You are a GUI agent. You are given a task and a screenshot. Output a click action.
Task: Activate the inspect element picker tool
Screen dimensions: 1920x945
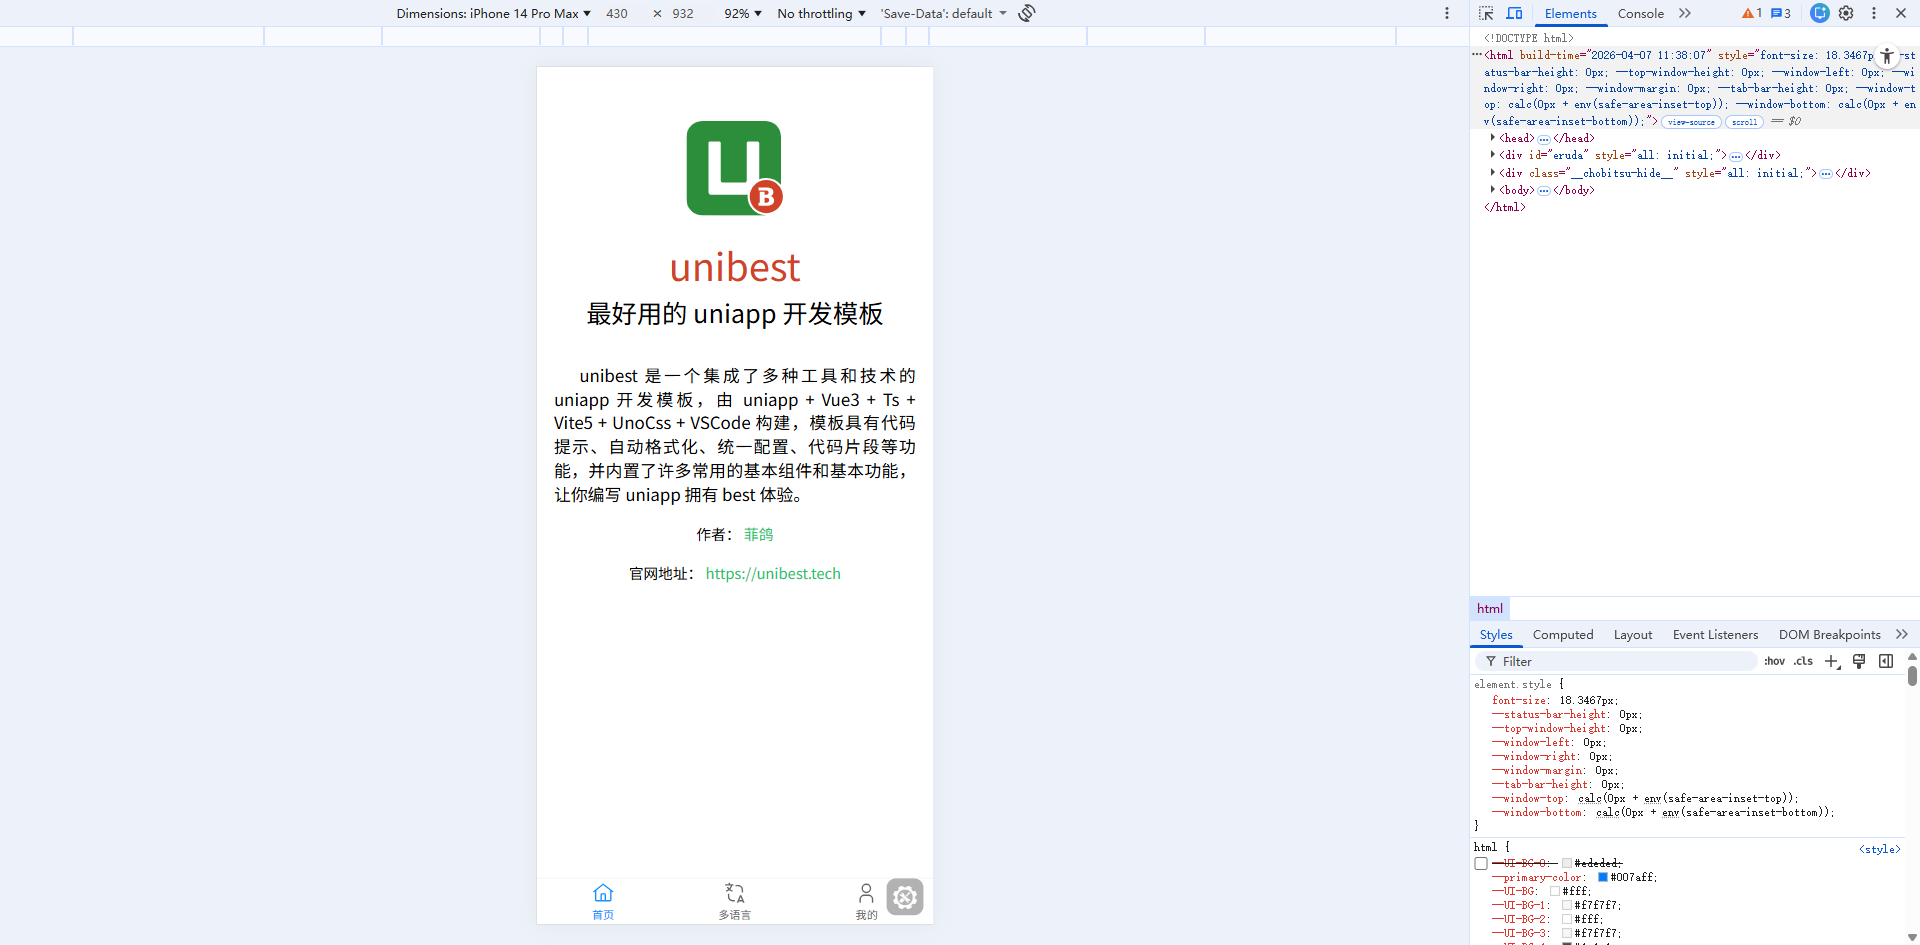1486,13
